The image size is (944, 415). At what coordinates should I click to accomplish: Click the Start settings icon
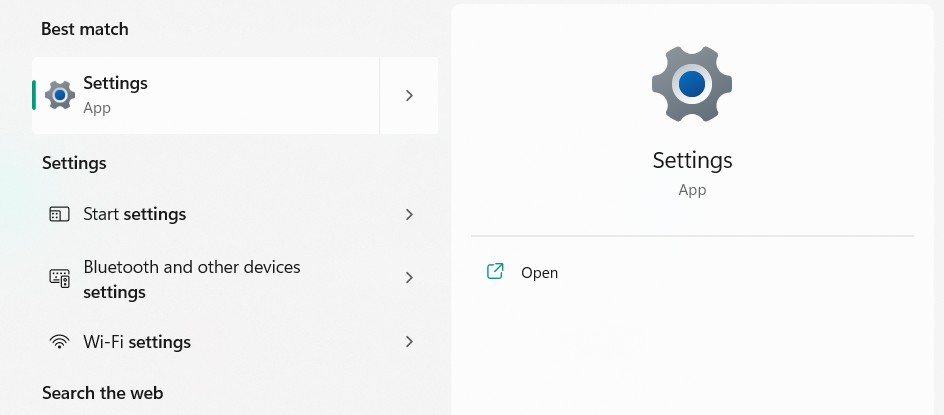tap(60, 214)
